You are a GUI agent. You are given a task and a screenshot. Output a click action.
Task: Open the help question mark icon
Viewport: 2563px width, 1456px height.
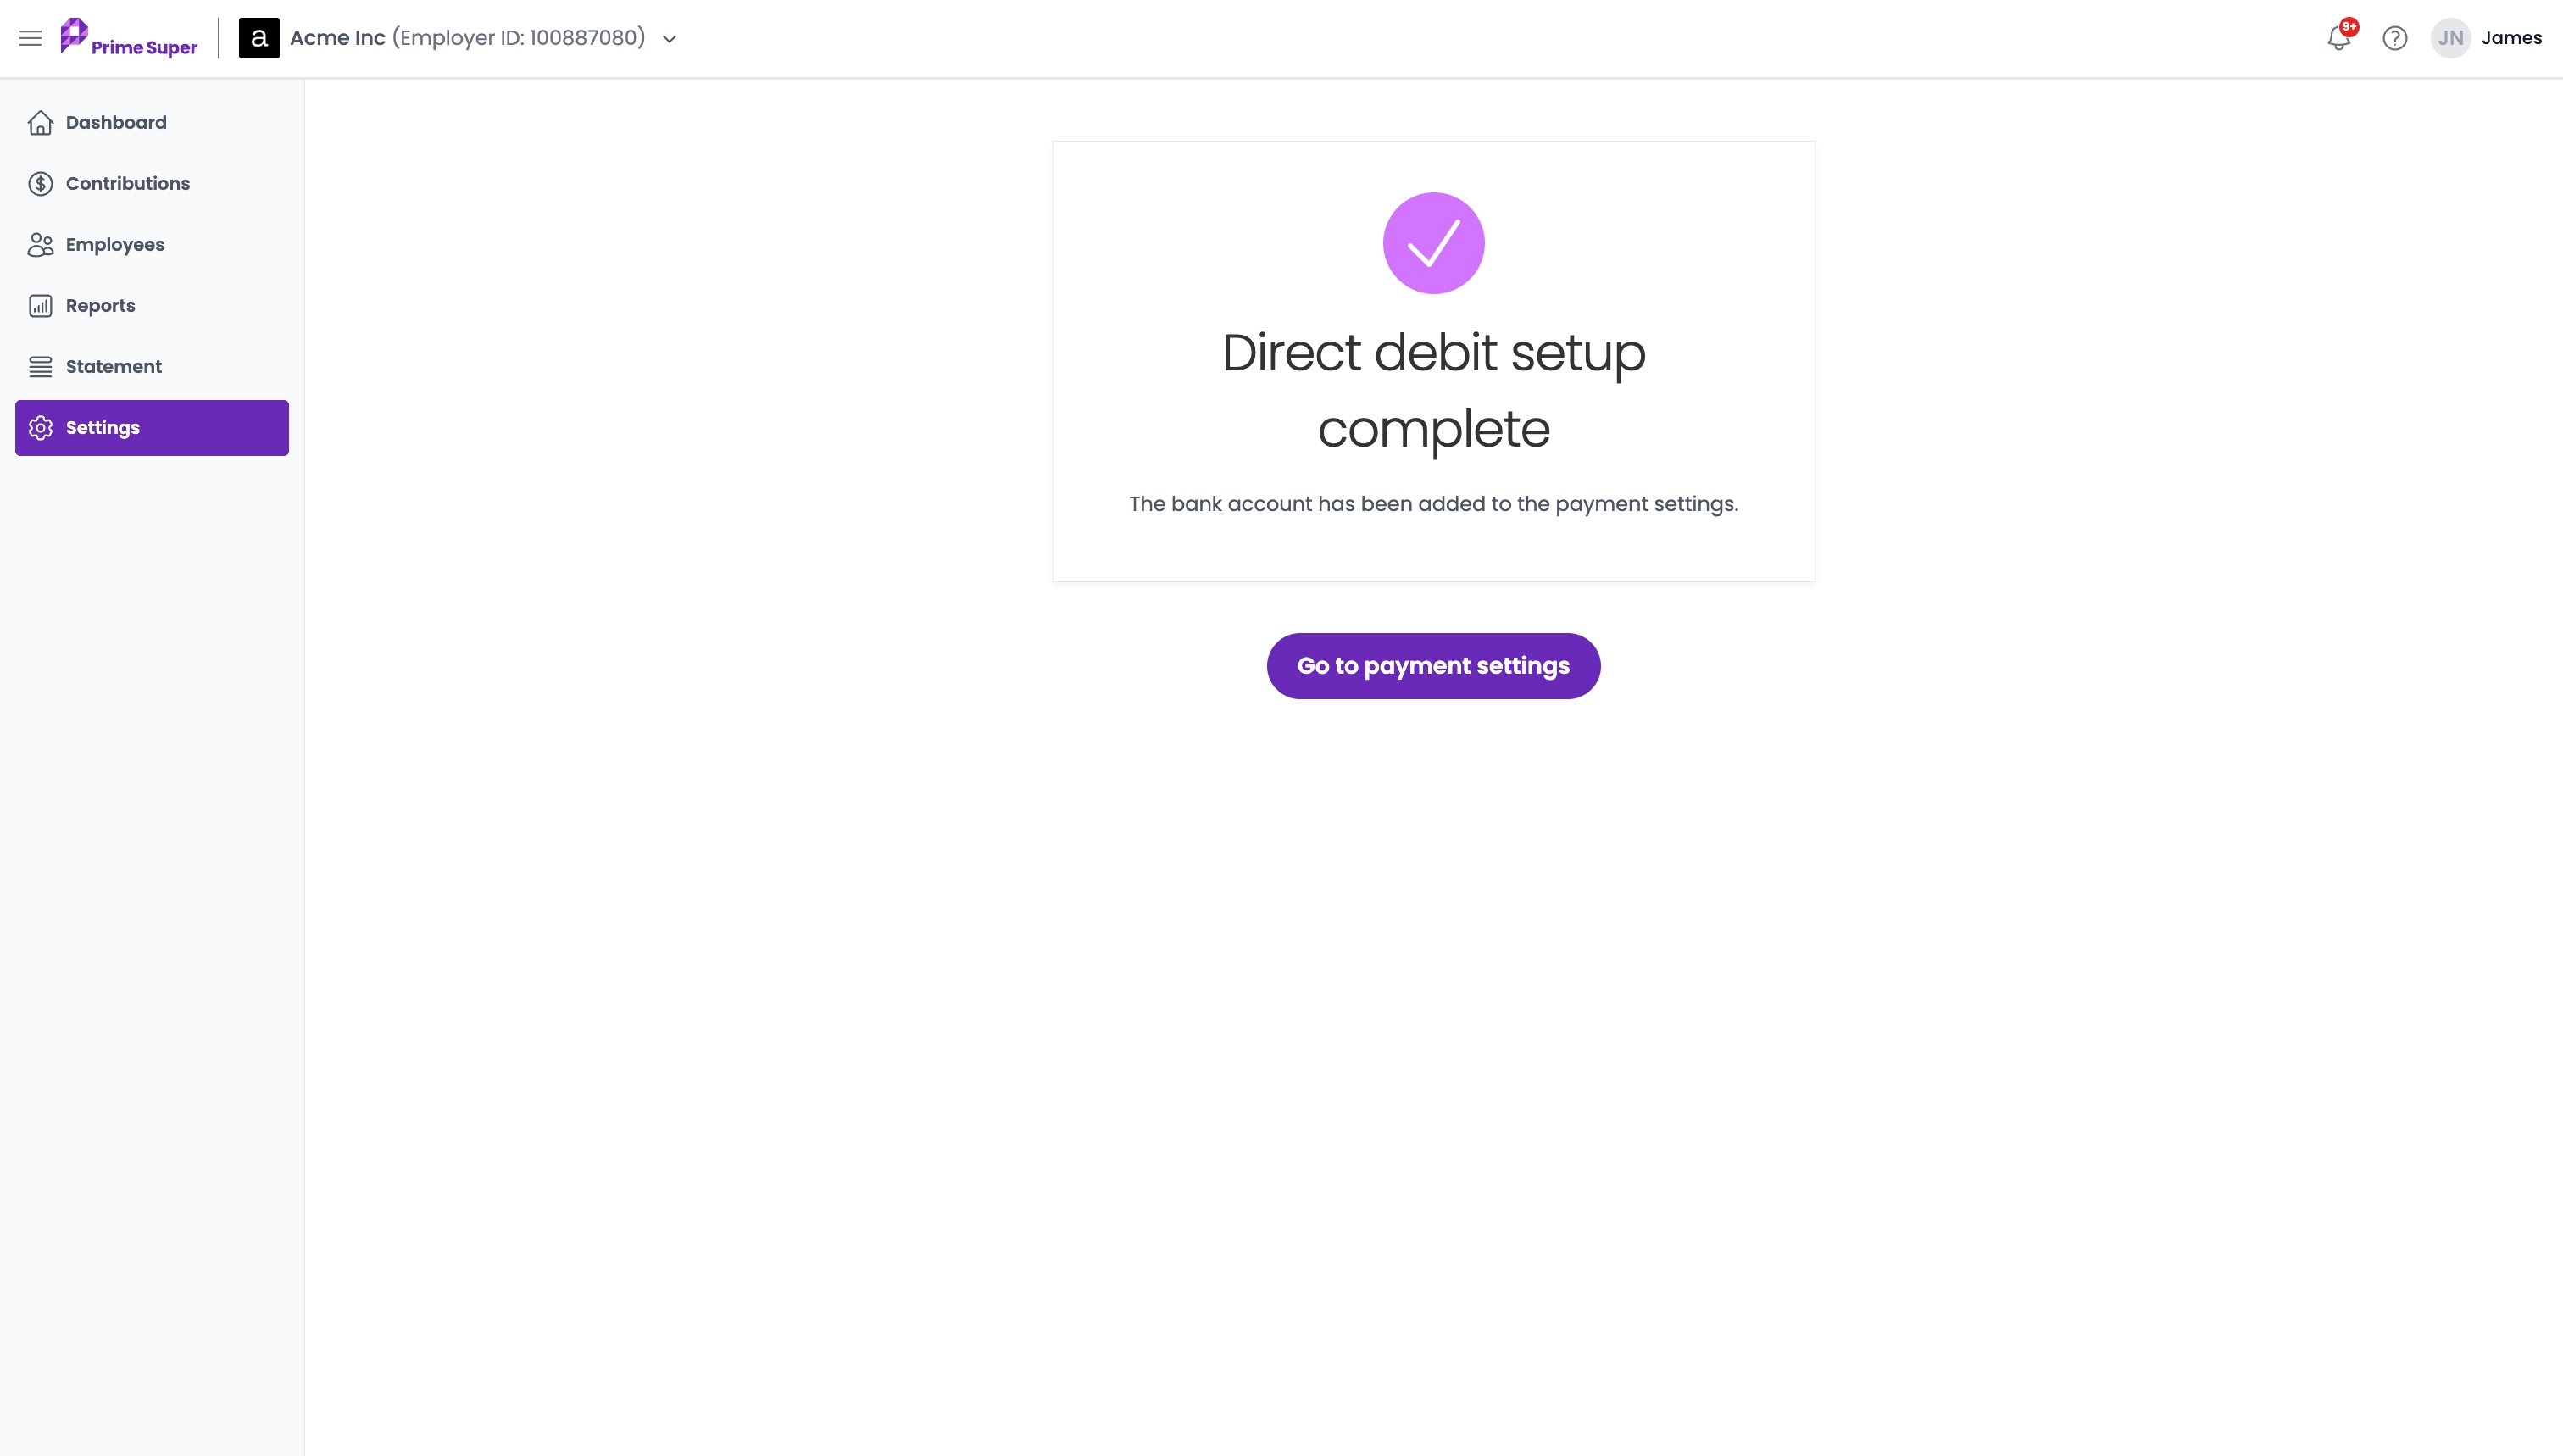click(x=2395, y=38)
